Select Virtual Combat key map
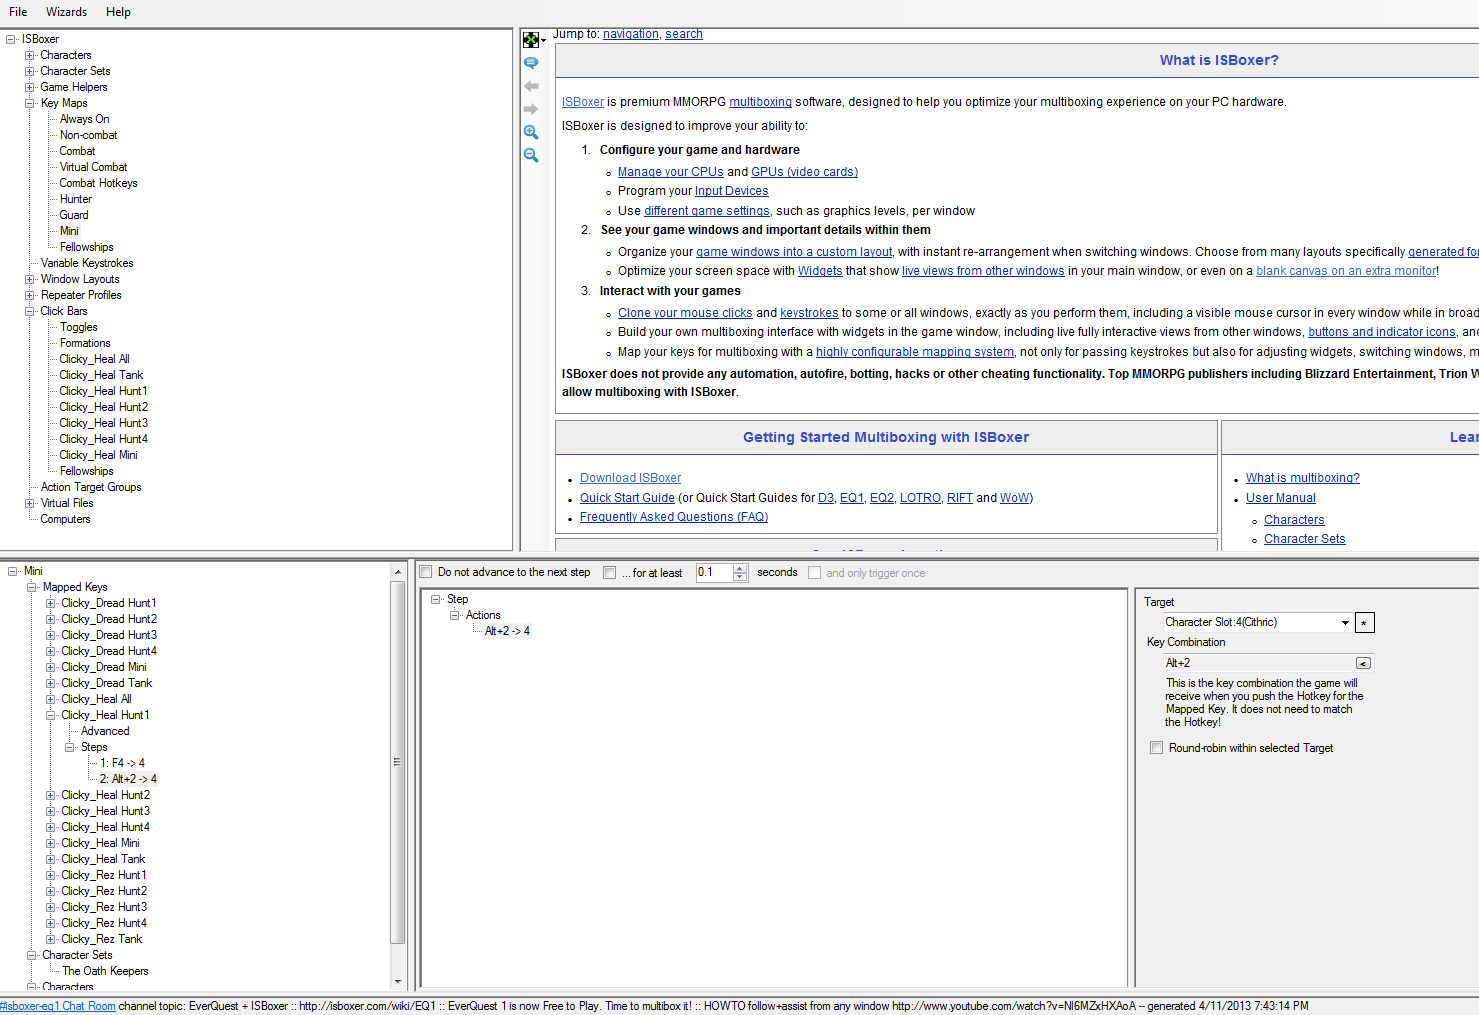This screenshot has height=1015, width=1479. pyautogui.click(x=93, y=167)
